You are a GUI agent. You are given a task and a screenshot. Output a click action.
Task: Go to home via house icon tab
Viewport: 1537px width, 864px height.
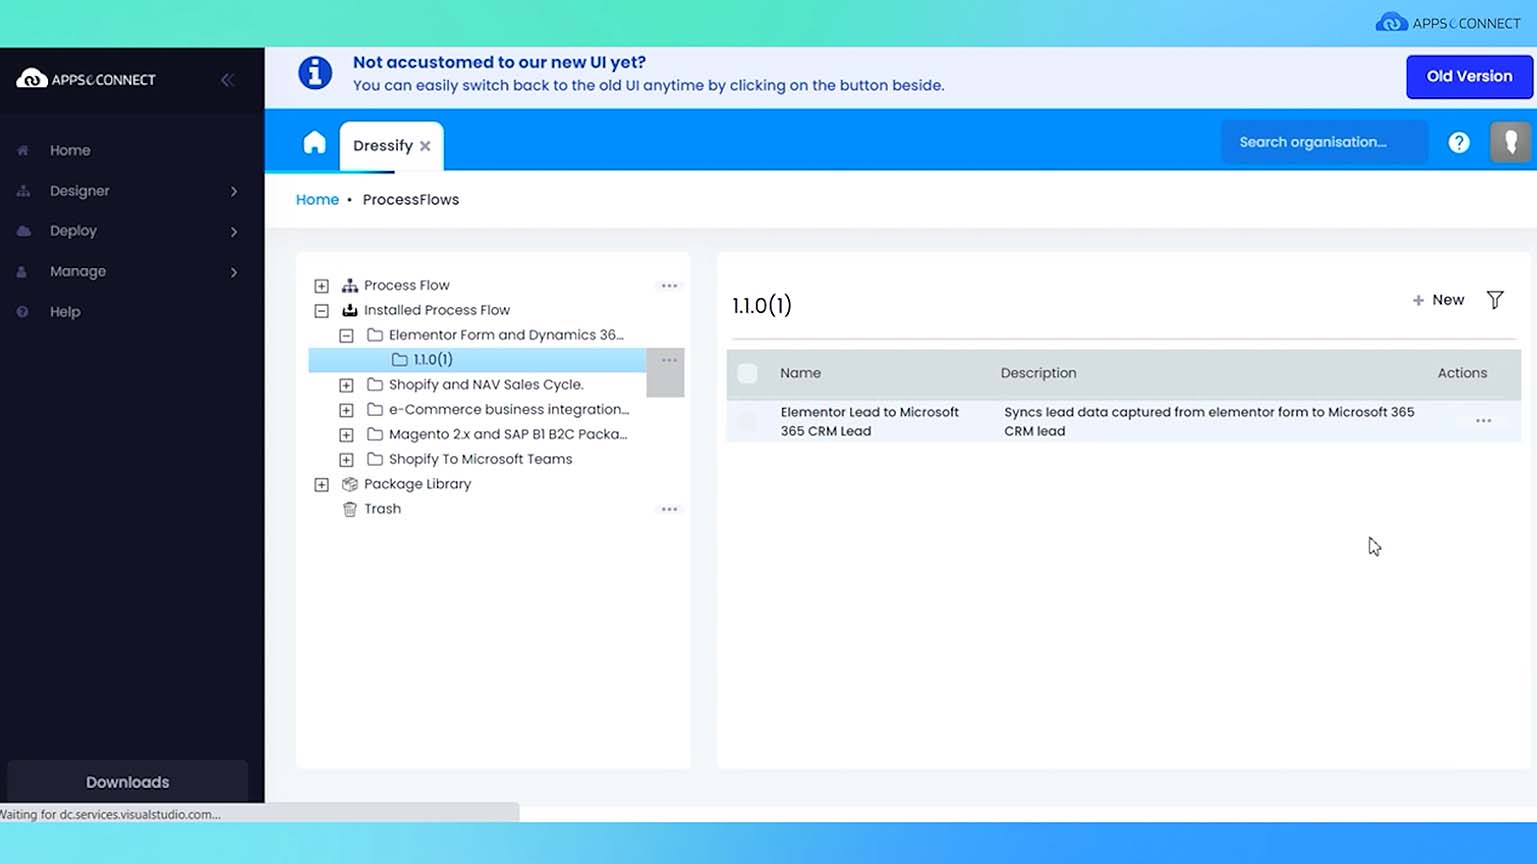314,143
